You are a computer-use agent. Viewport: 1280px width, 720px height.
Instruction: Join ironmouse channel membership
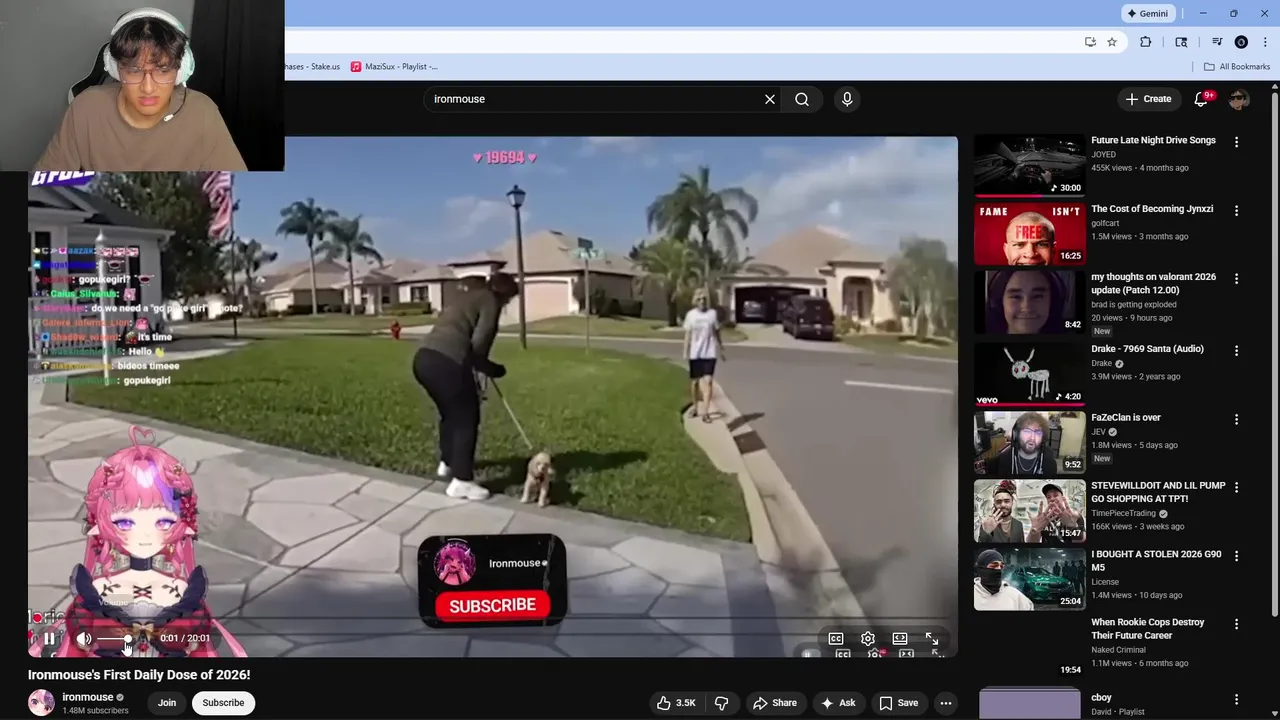coord(167,703)
